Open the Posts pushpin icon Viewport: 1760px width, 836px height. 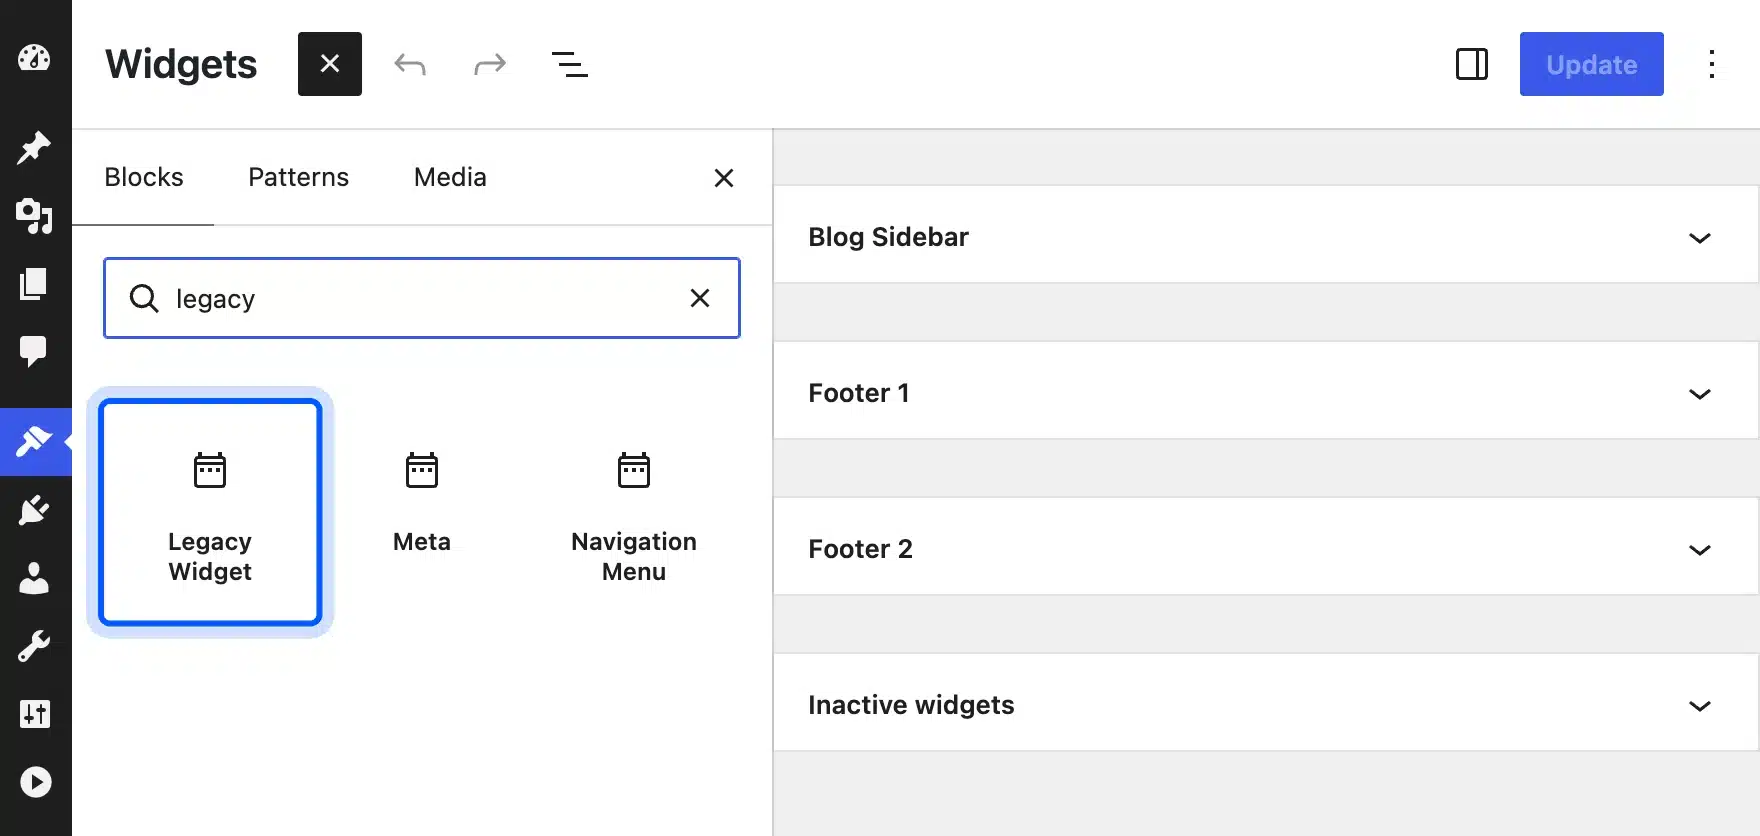34,147
